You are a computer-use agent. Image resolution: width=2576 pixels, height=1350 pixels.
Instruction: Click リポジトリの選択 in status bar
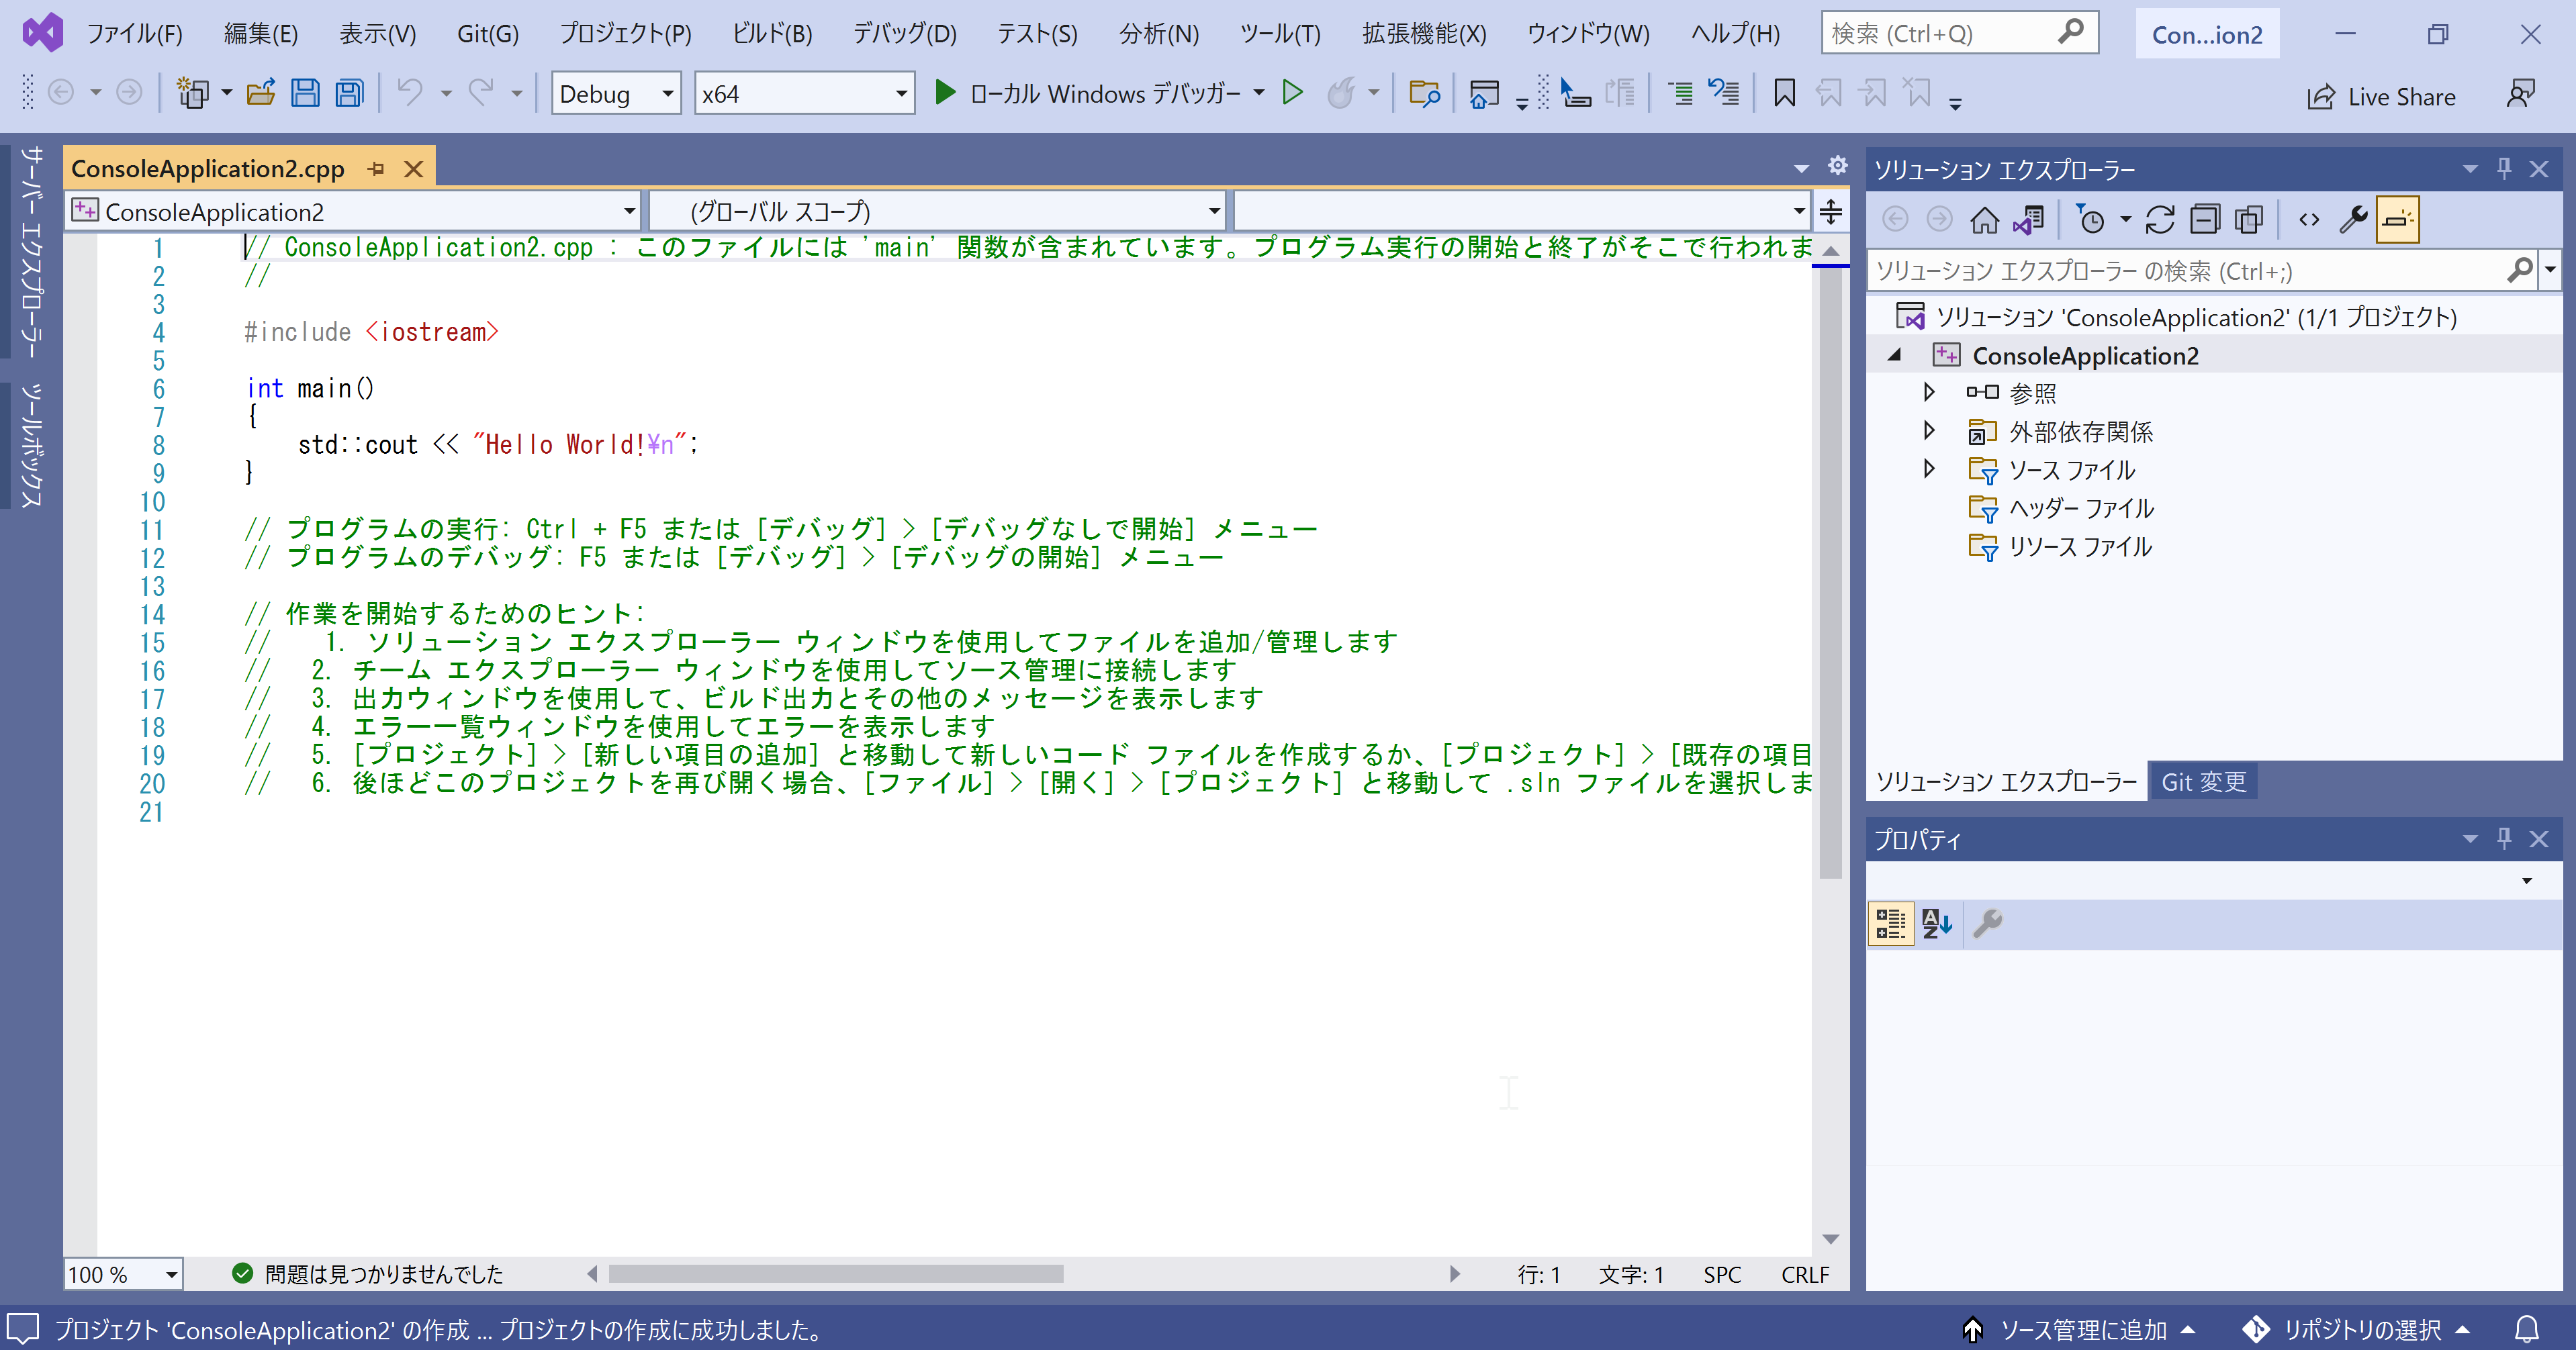(2357, 1330)
